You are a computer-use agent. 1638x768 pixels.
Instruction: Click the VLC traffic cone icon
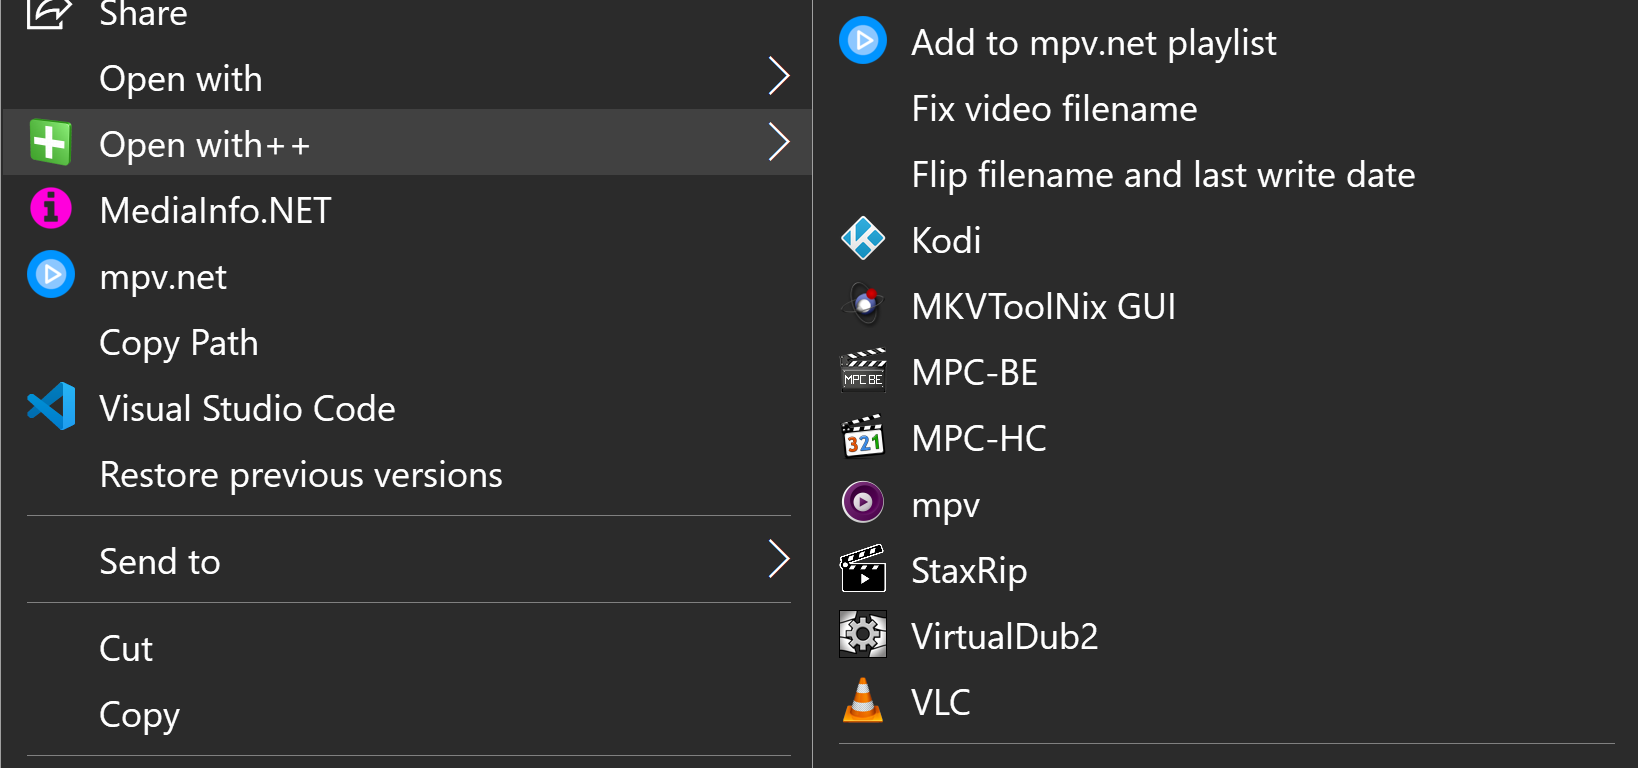(x=863, y=701)
